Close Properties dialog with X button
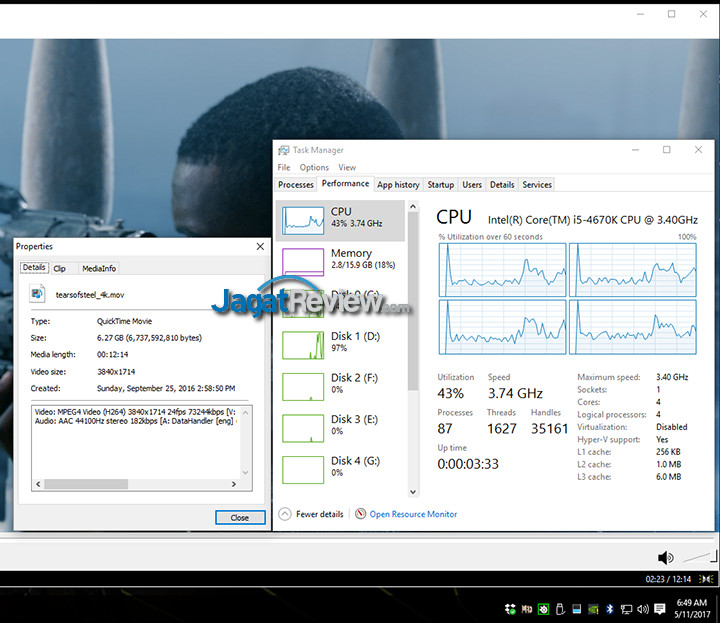 point(260,247)
